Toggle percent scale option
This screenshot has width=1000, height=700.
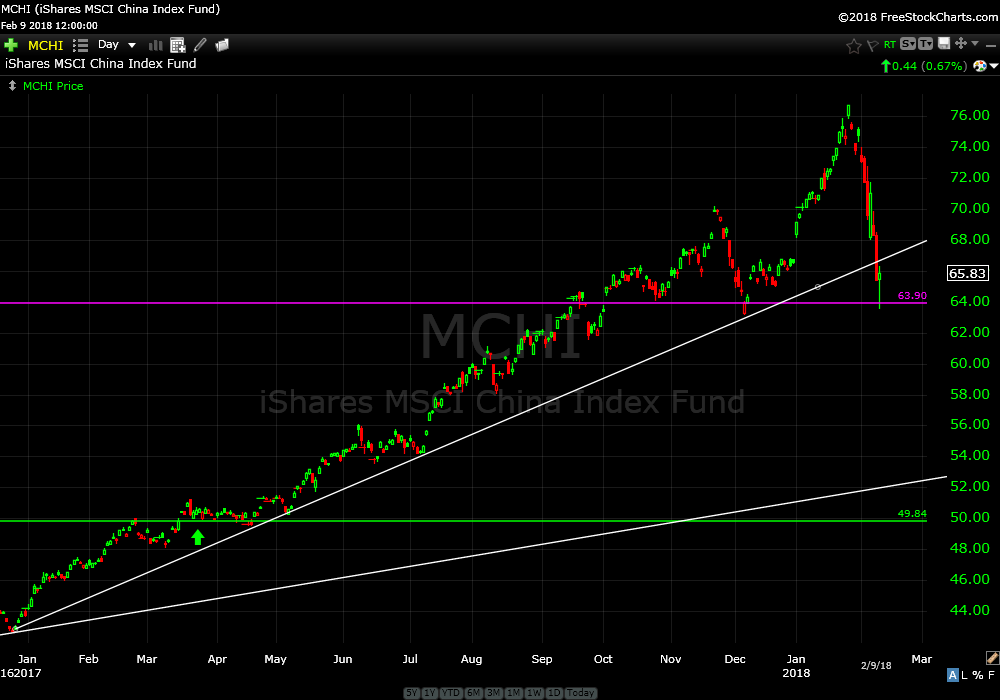(978, 675)
